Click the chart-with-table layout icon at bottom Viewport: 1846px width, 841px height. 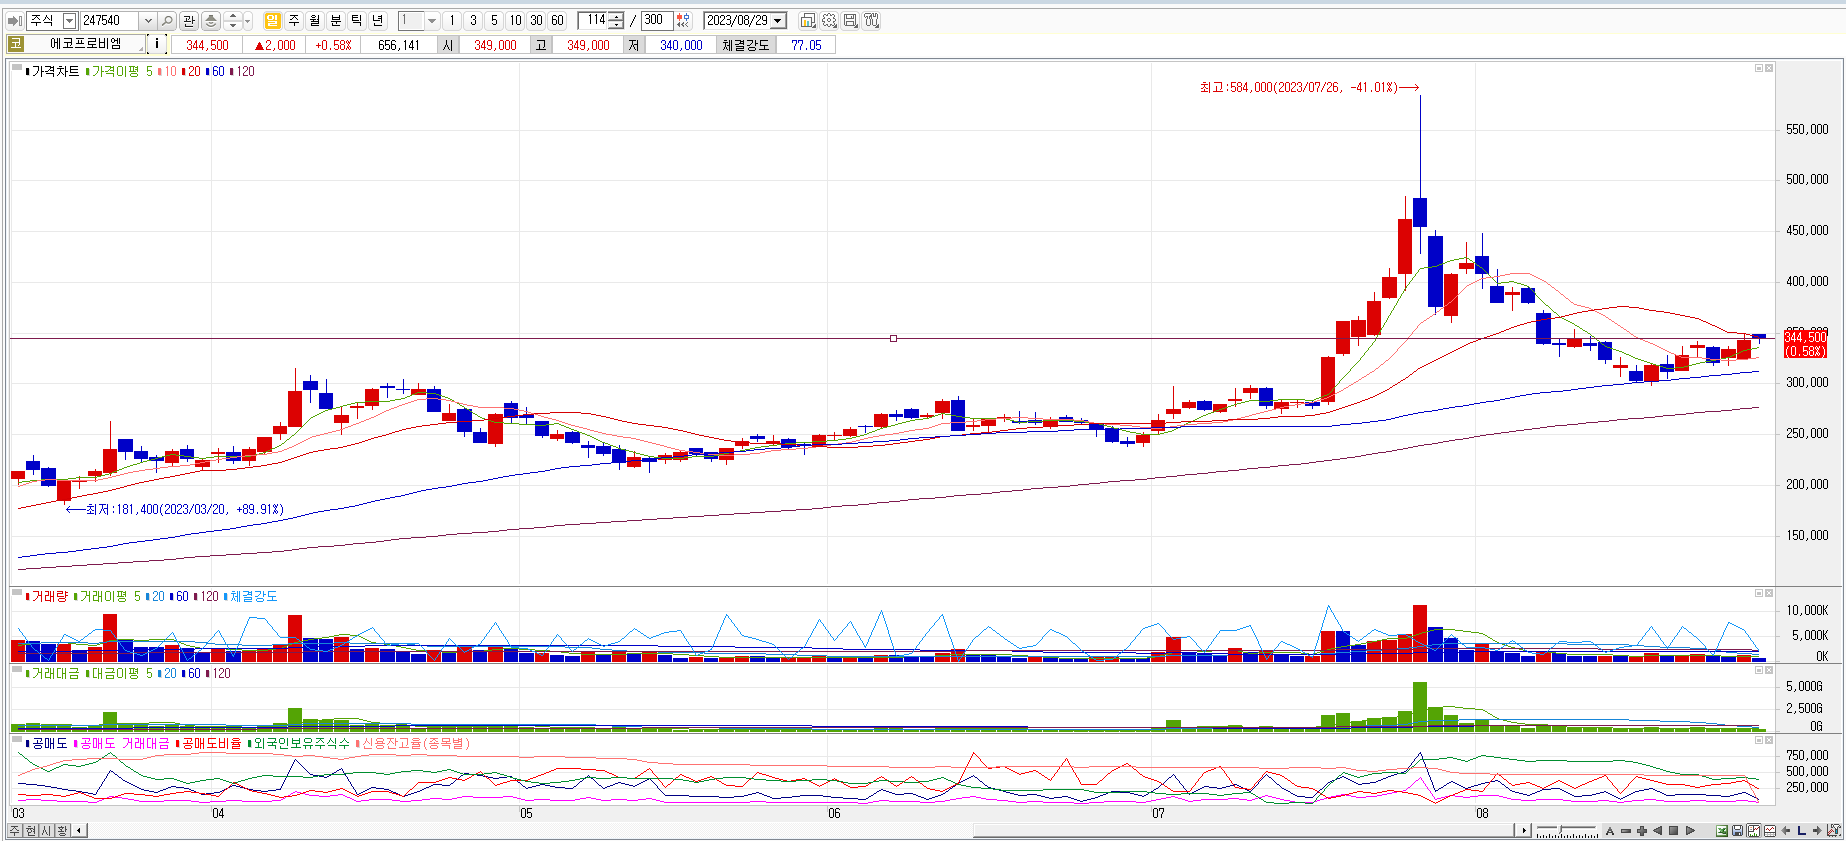(x=1770, y=830)
